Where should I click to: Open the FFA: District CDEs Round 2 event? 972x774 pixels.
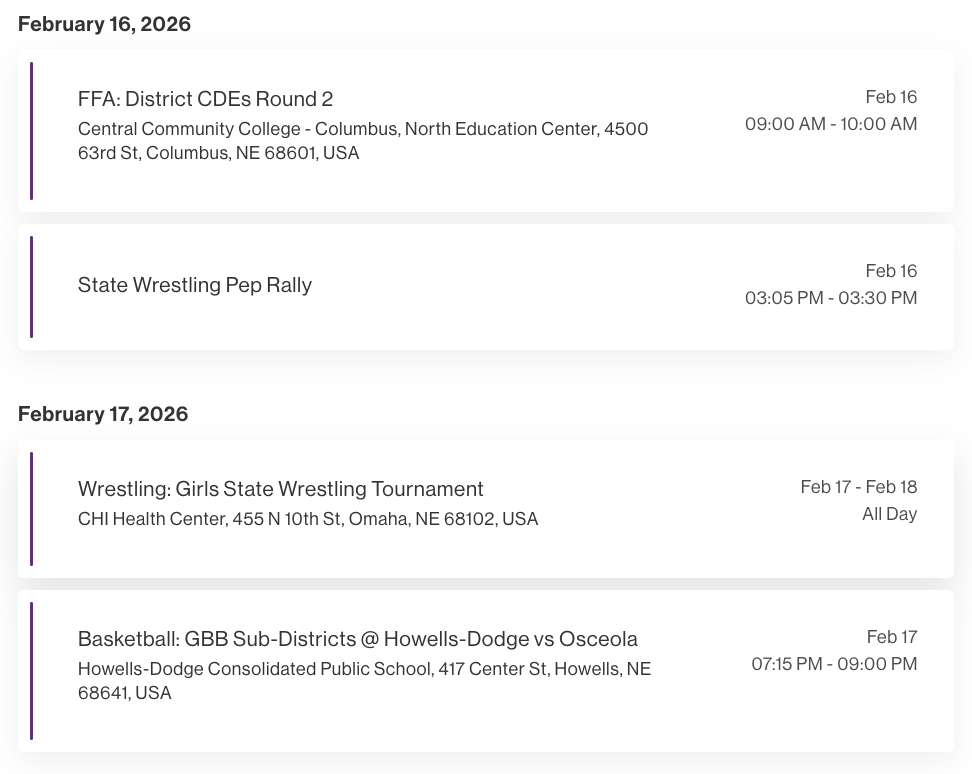pyautogui.click(x=205, y=99)
